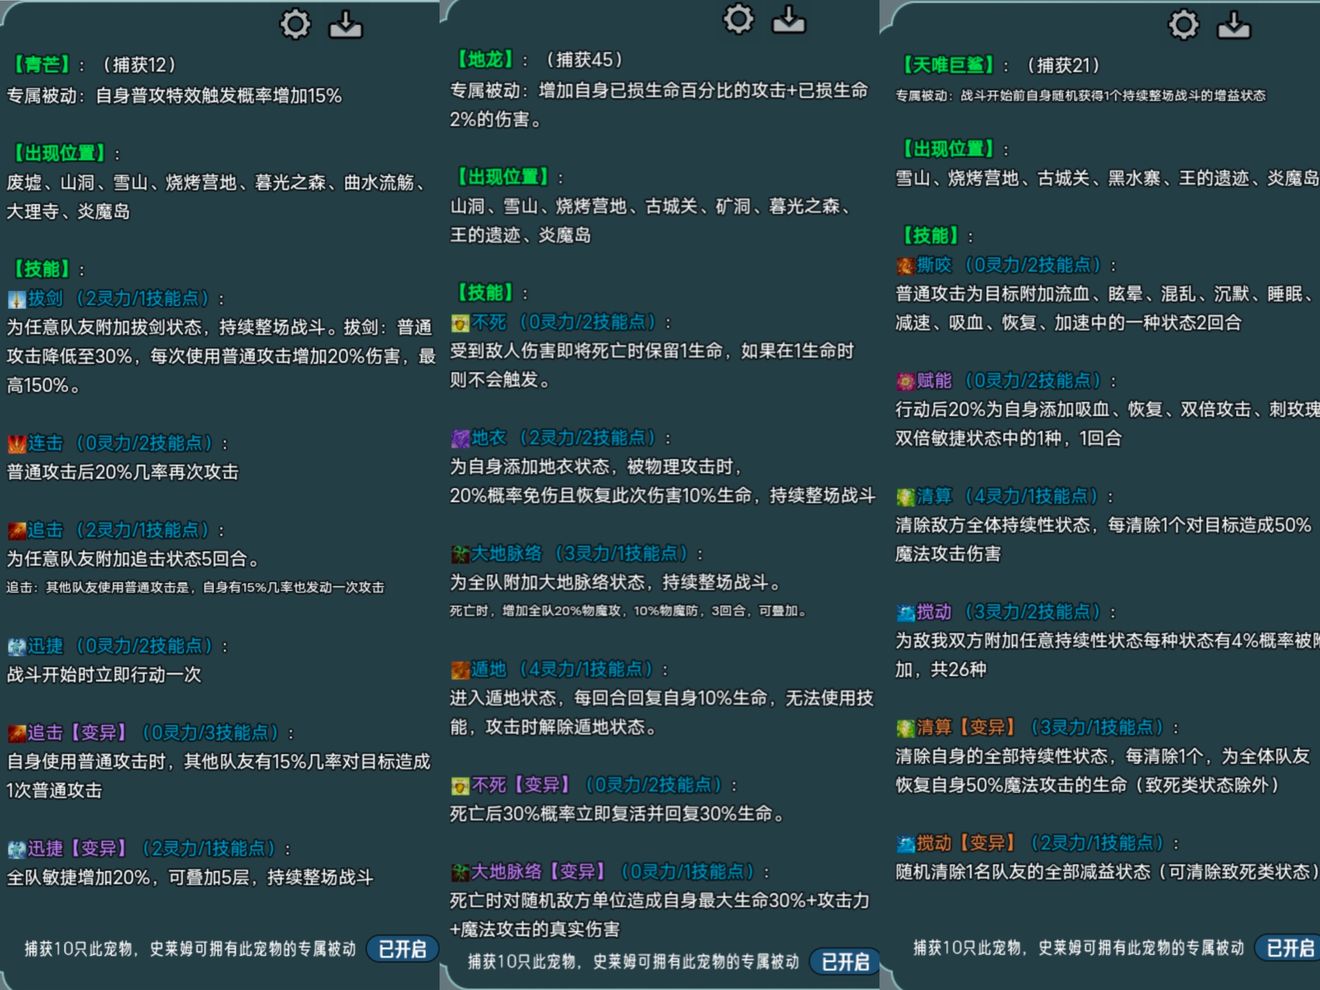Open the gear settings in the 青芒 panel
Screen dimensions: 1320x990
tap(295, 24)
